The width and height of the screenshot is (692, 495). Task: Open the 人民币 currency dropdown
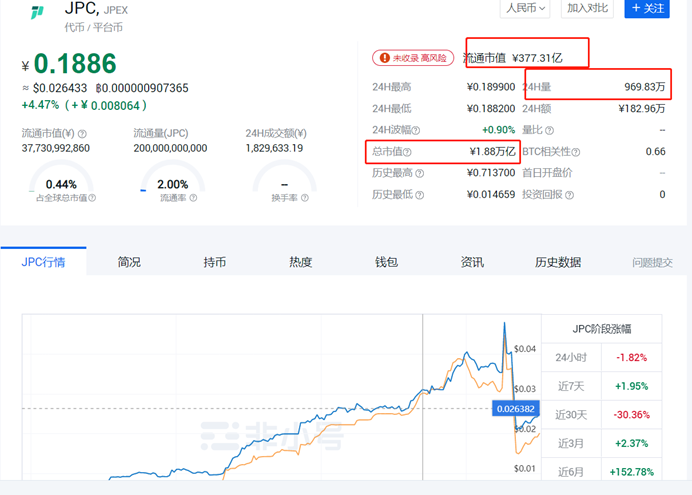pos(525,8)
